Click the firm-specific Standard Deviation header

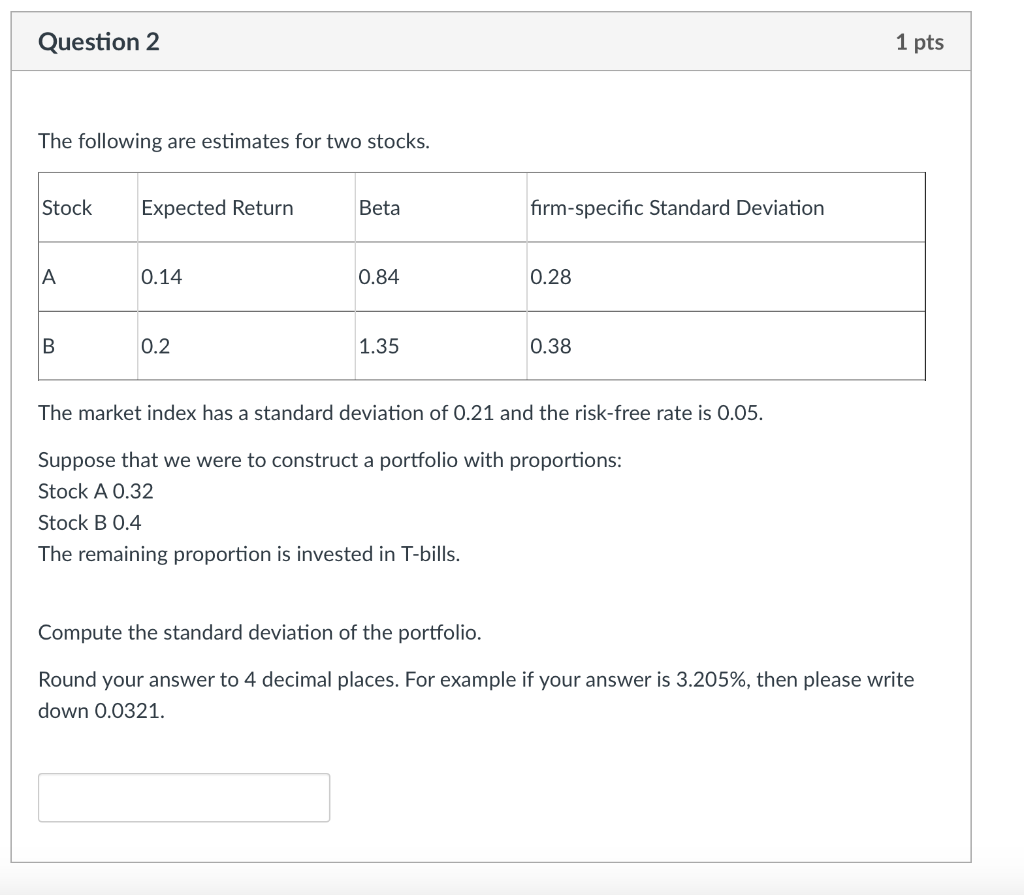click(x=676, y=207)
